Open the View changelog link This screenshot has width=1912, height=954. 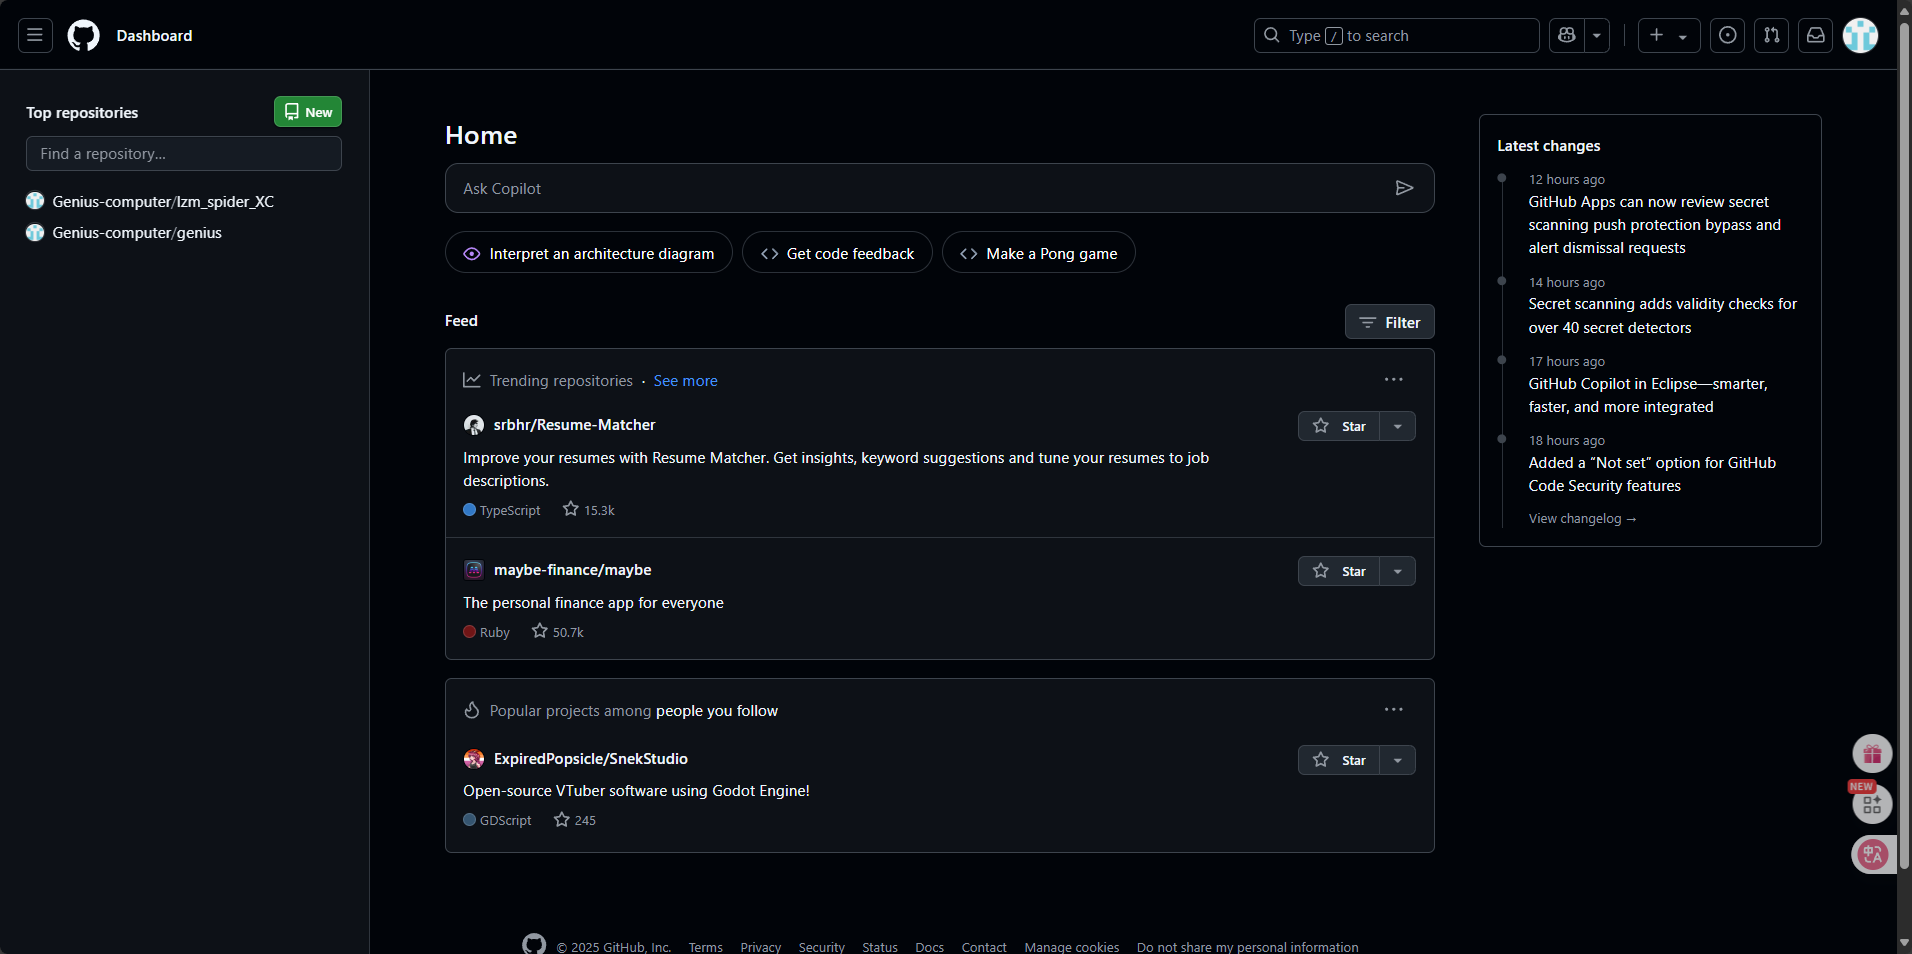tap(1581, 519)
